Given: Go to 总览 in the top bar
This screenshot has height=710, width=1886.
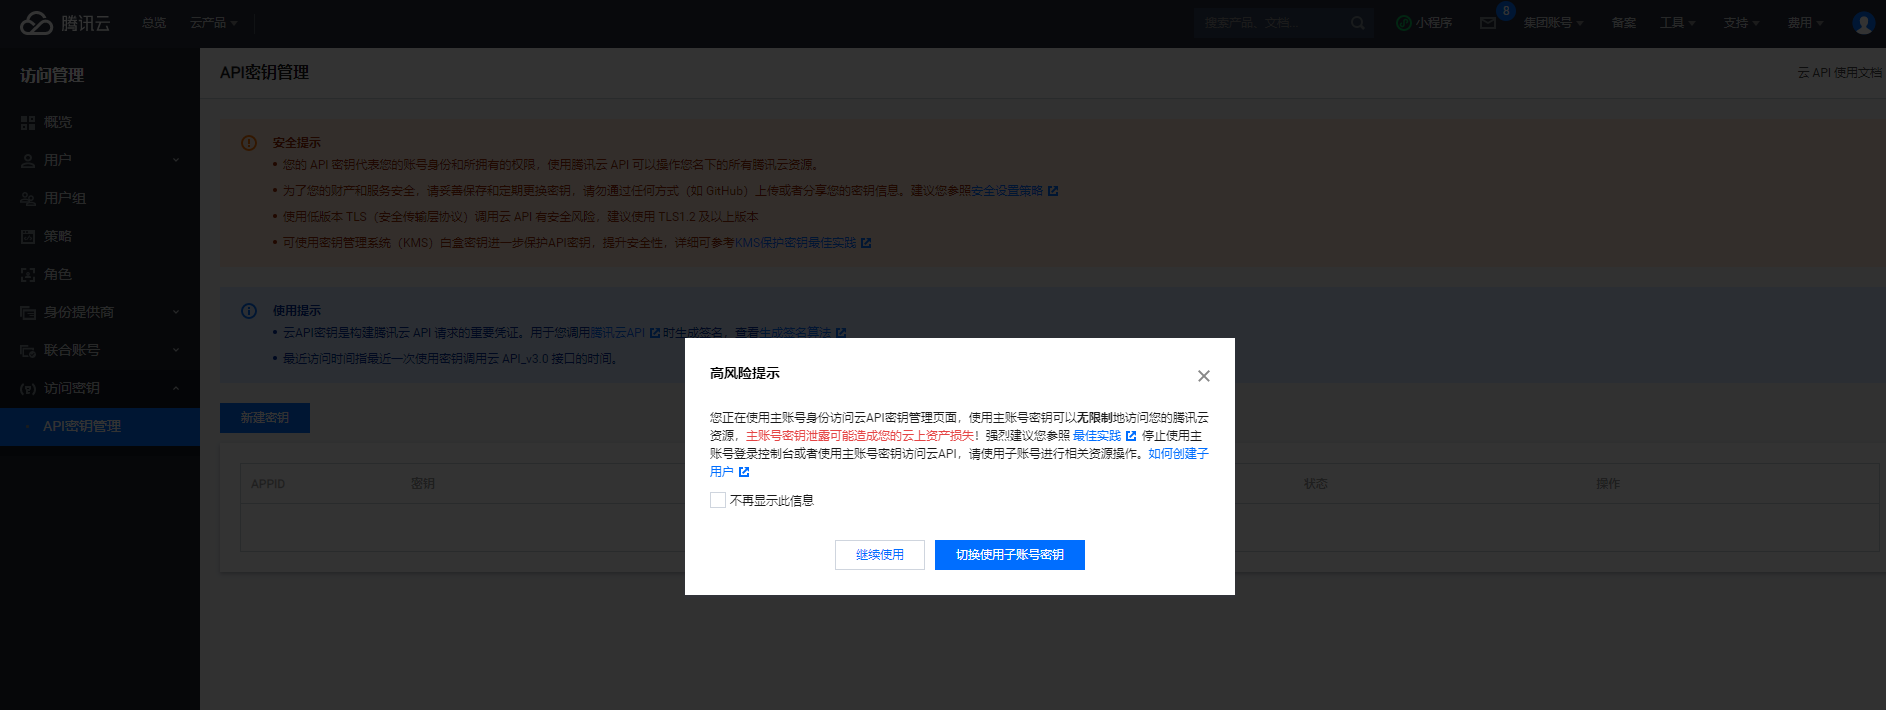Looking at the screenshot, I should point(154,23).
